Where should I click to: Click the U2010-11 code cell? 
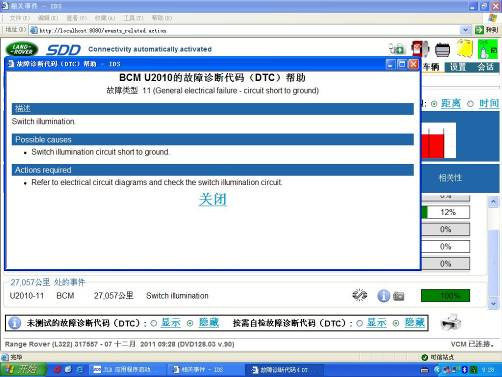[x=27, y=296]
